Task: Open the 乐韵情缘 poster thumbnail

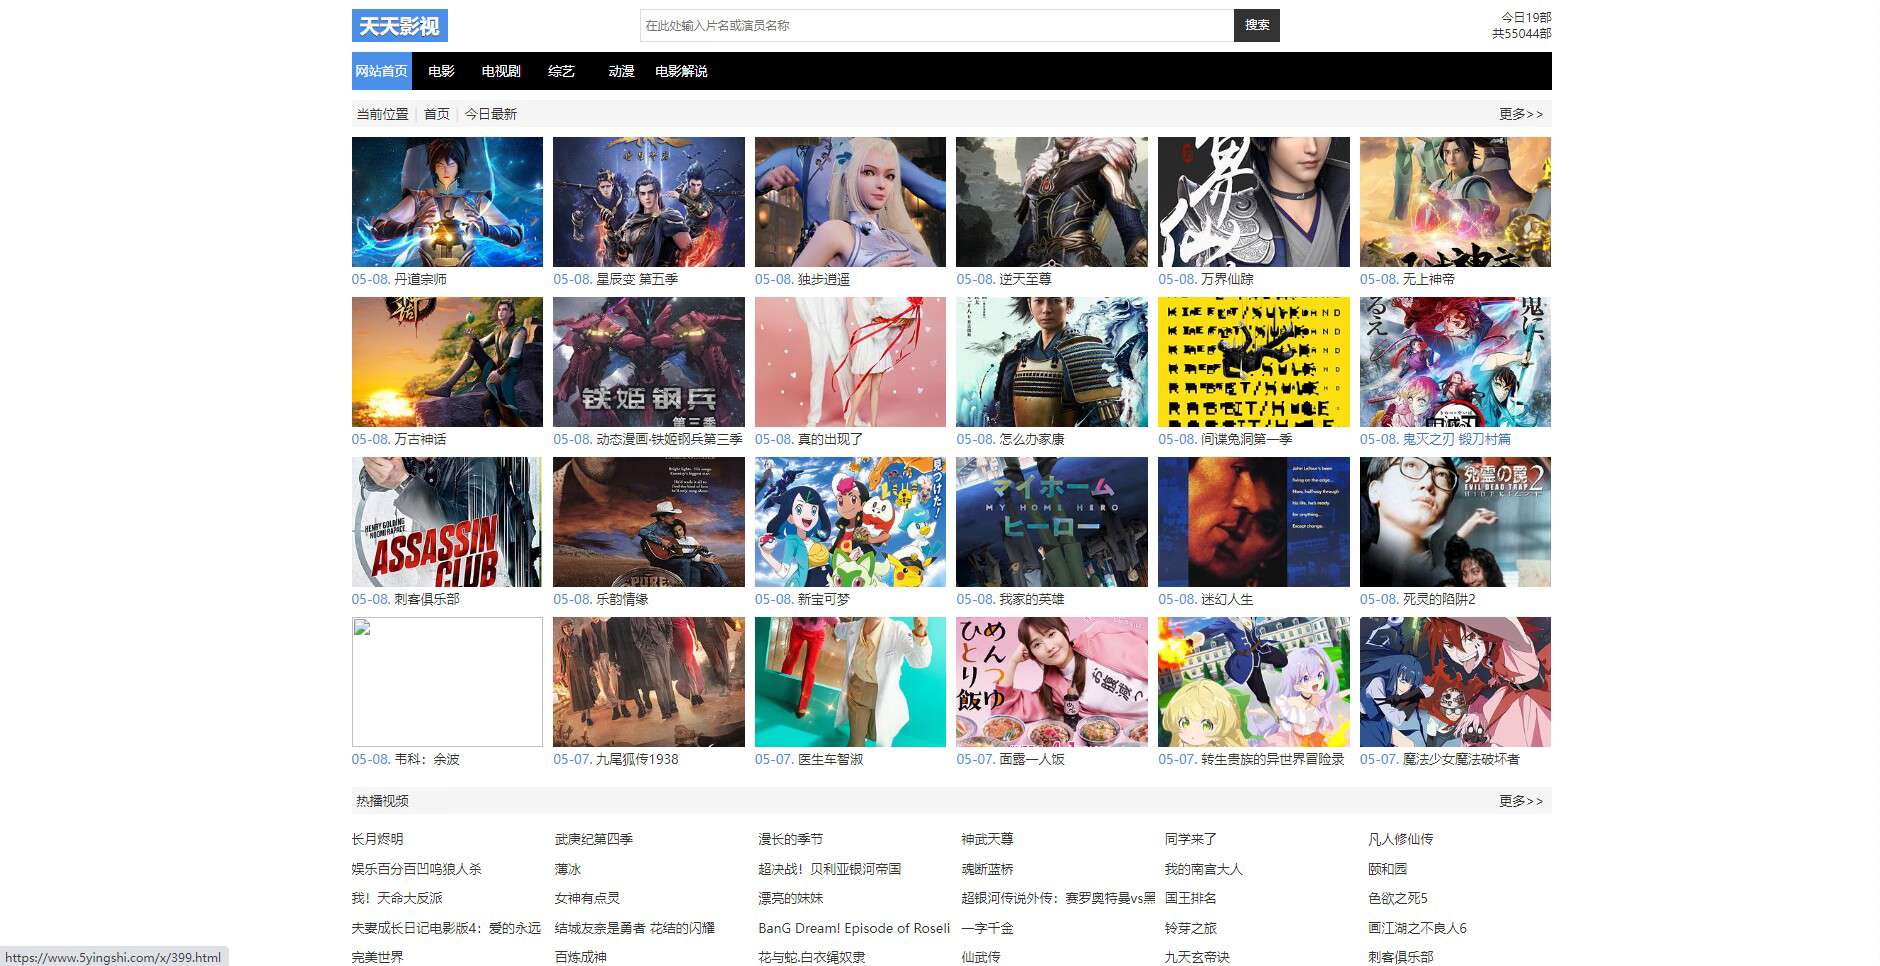Action: click(x=649, y=522)
